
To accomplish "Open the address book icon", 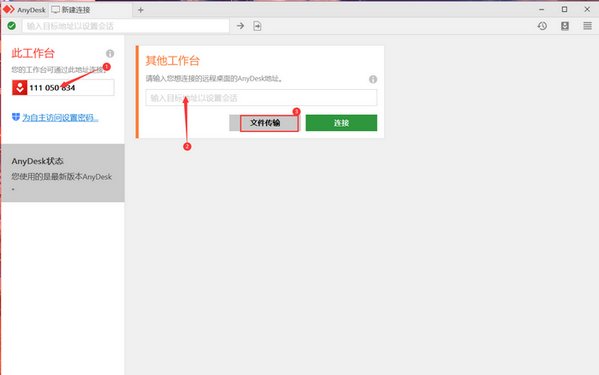I will pyautogui.click(x=565, y=26).
